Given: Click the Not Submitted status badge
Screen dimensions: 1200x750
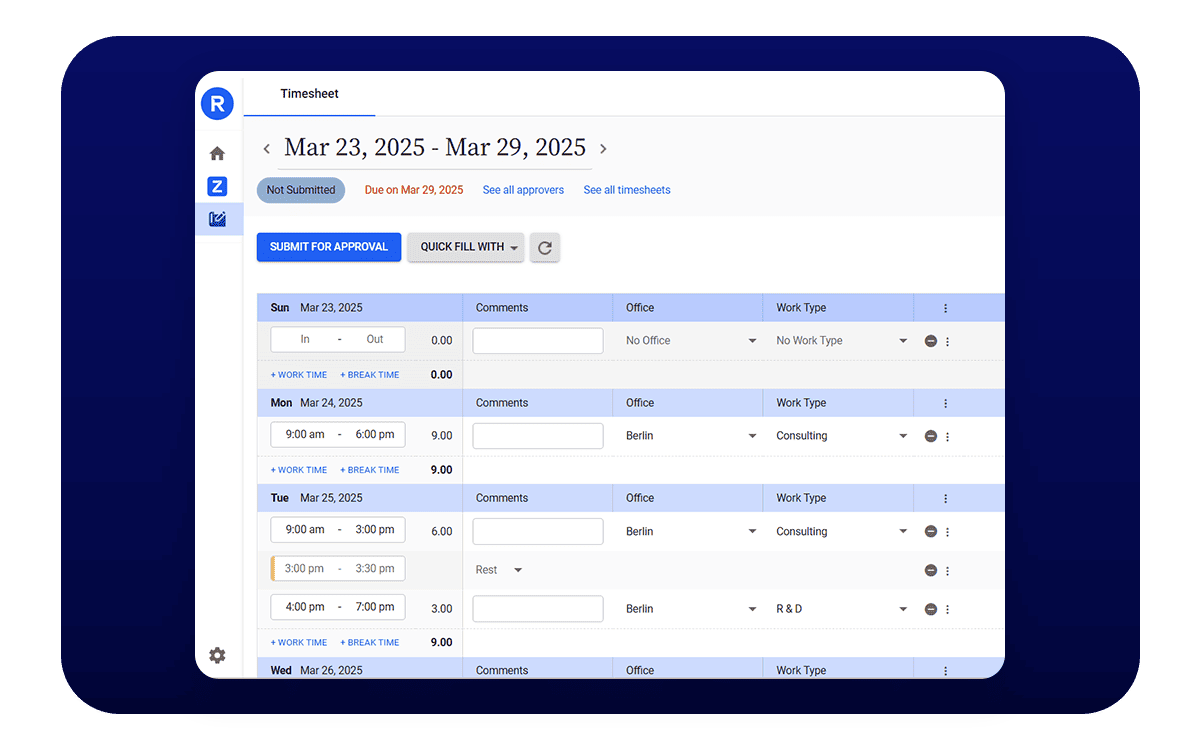Looking at the screenshot, I should (x=301, y=190).
